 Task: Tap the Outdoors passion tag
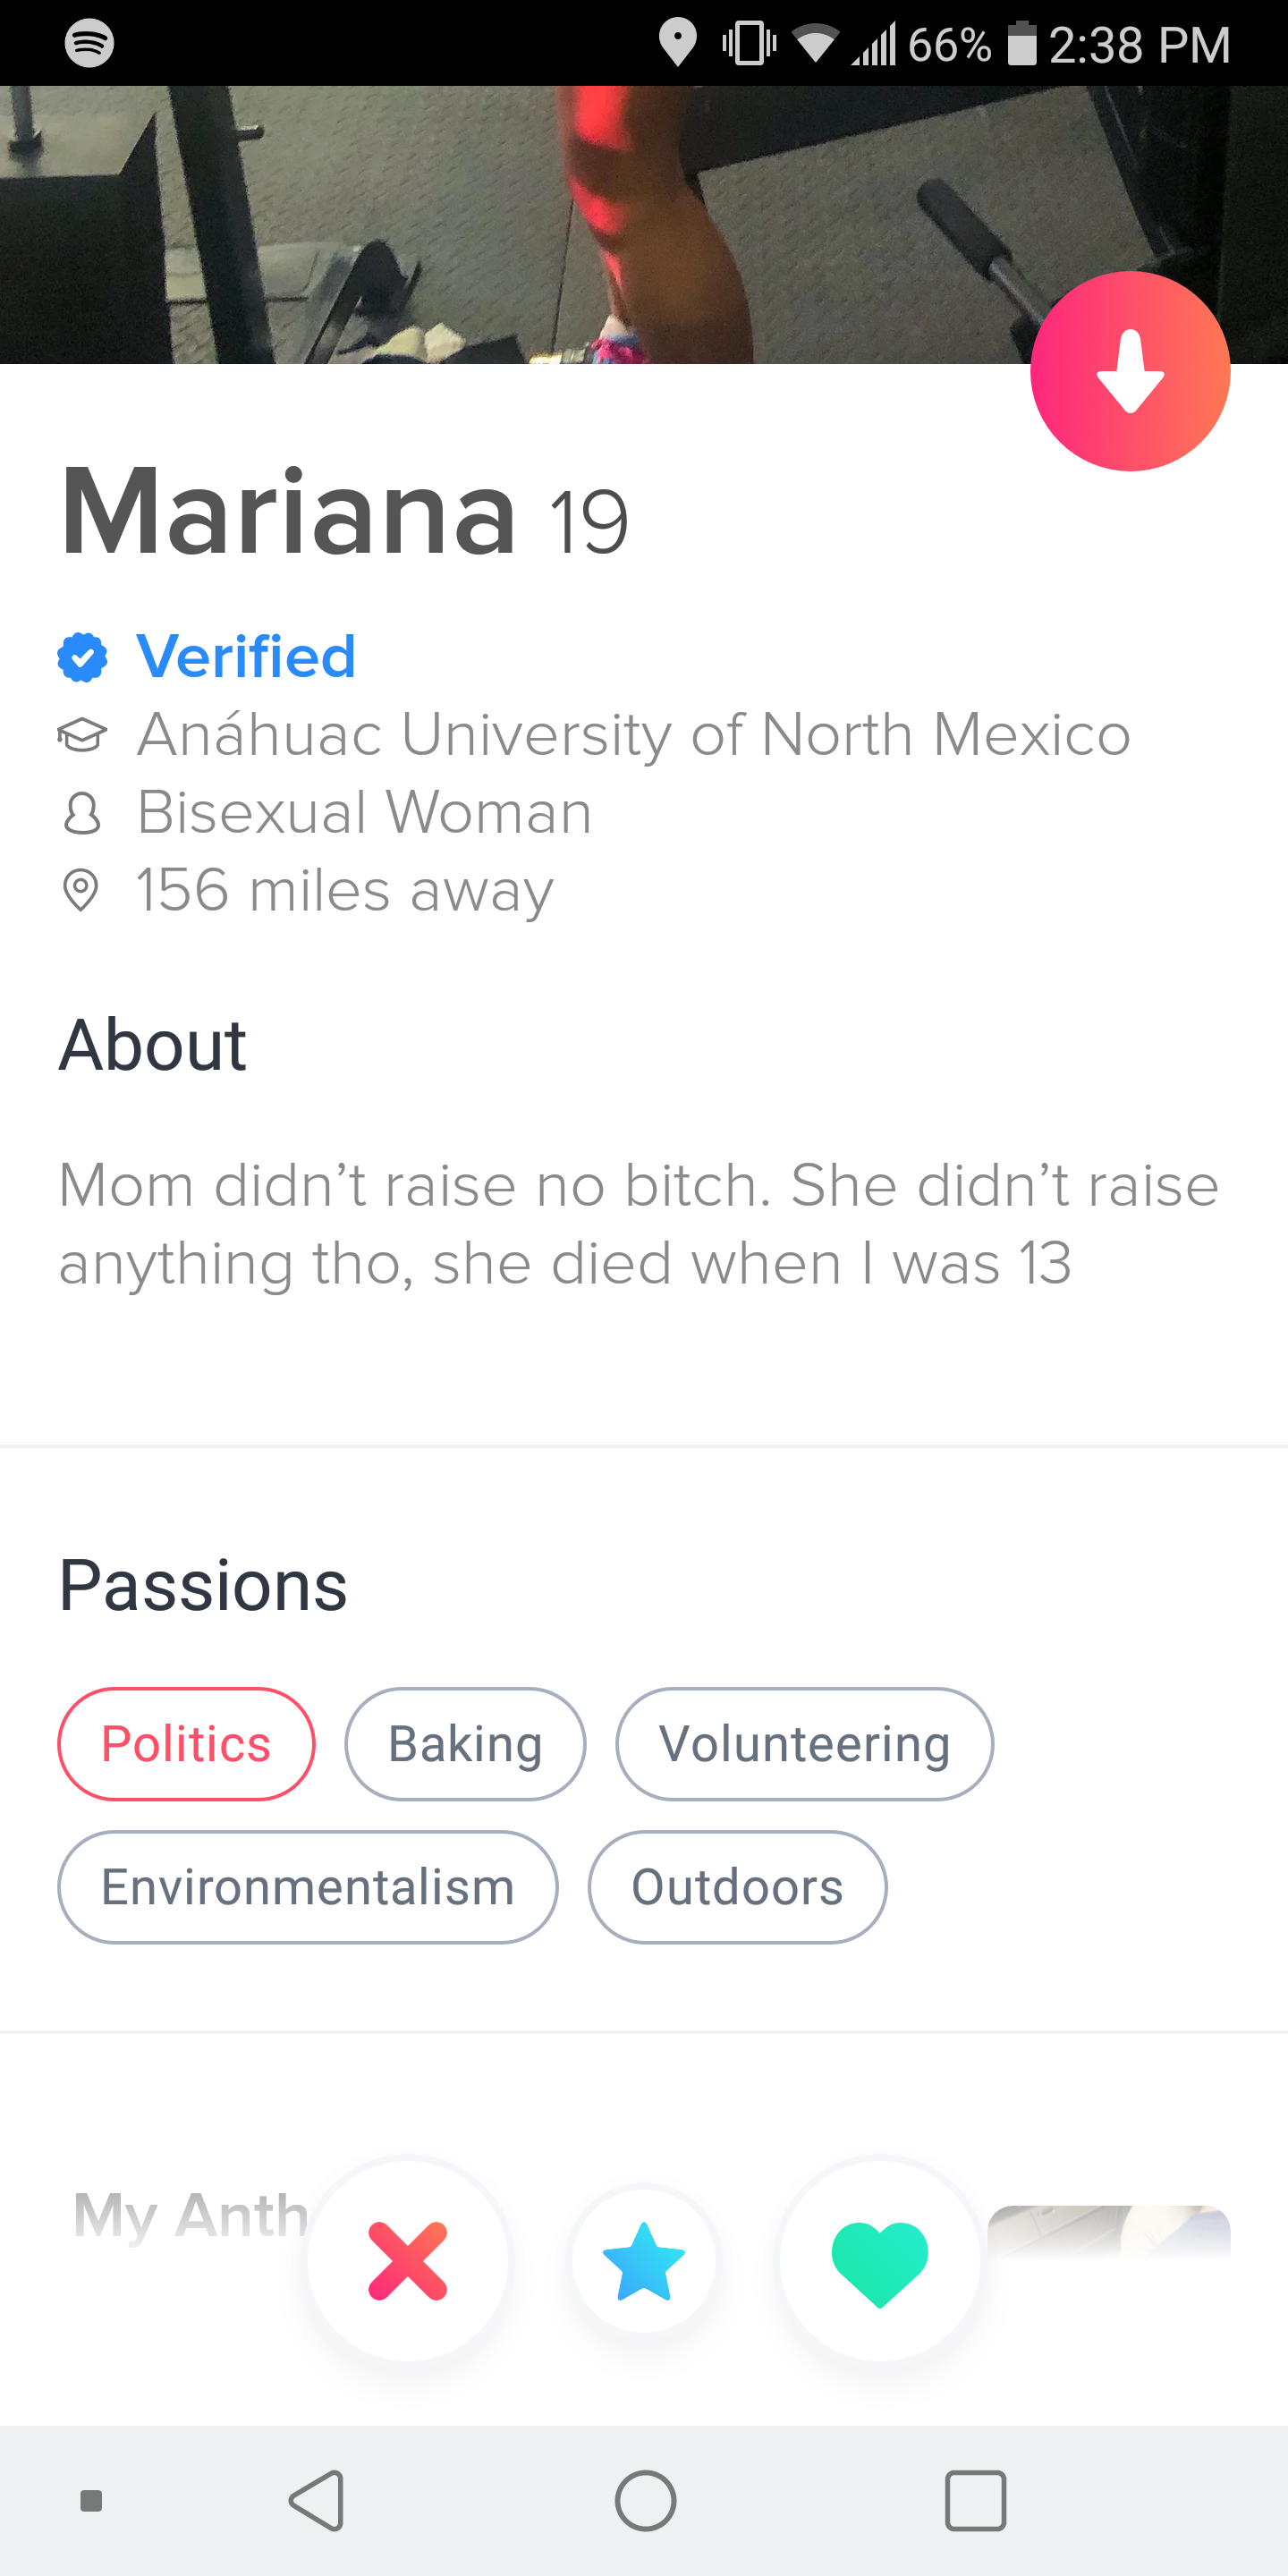coord(737,1887)
